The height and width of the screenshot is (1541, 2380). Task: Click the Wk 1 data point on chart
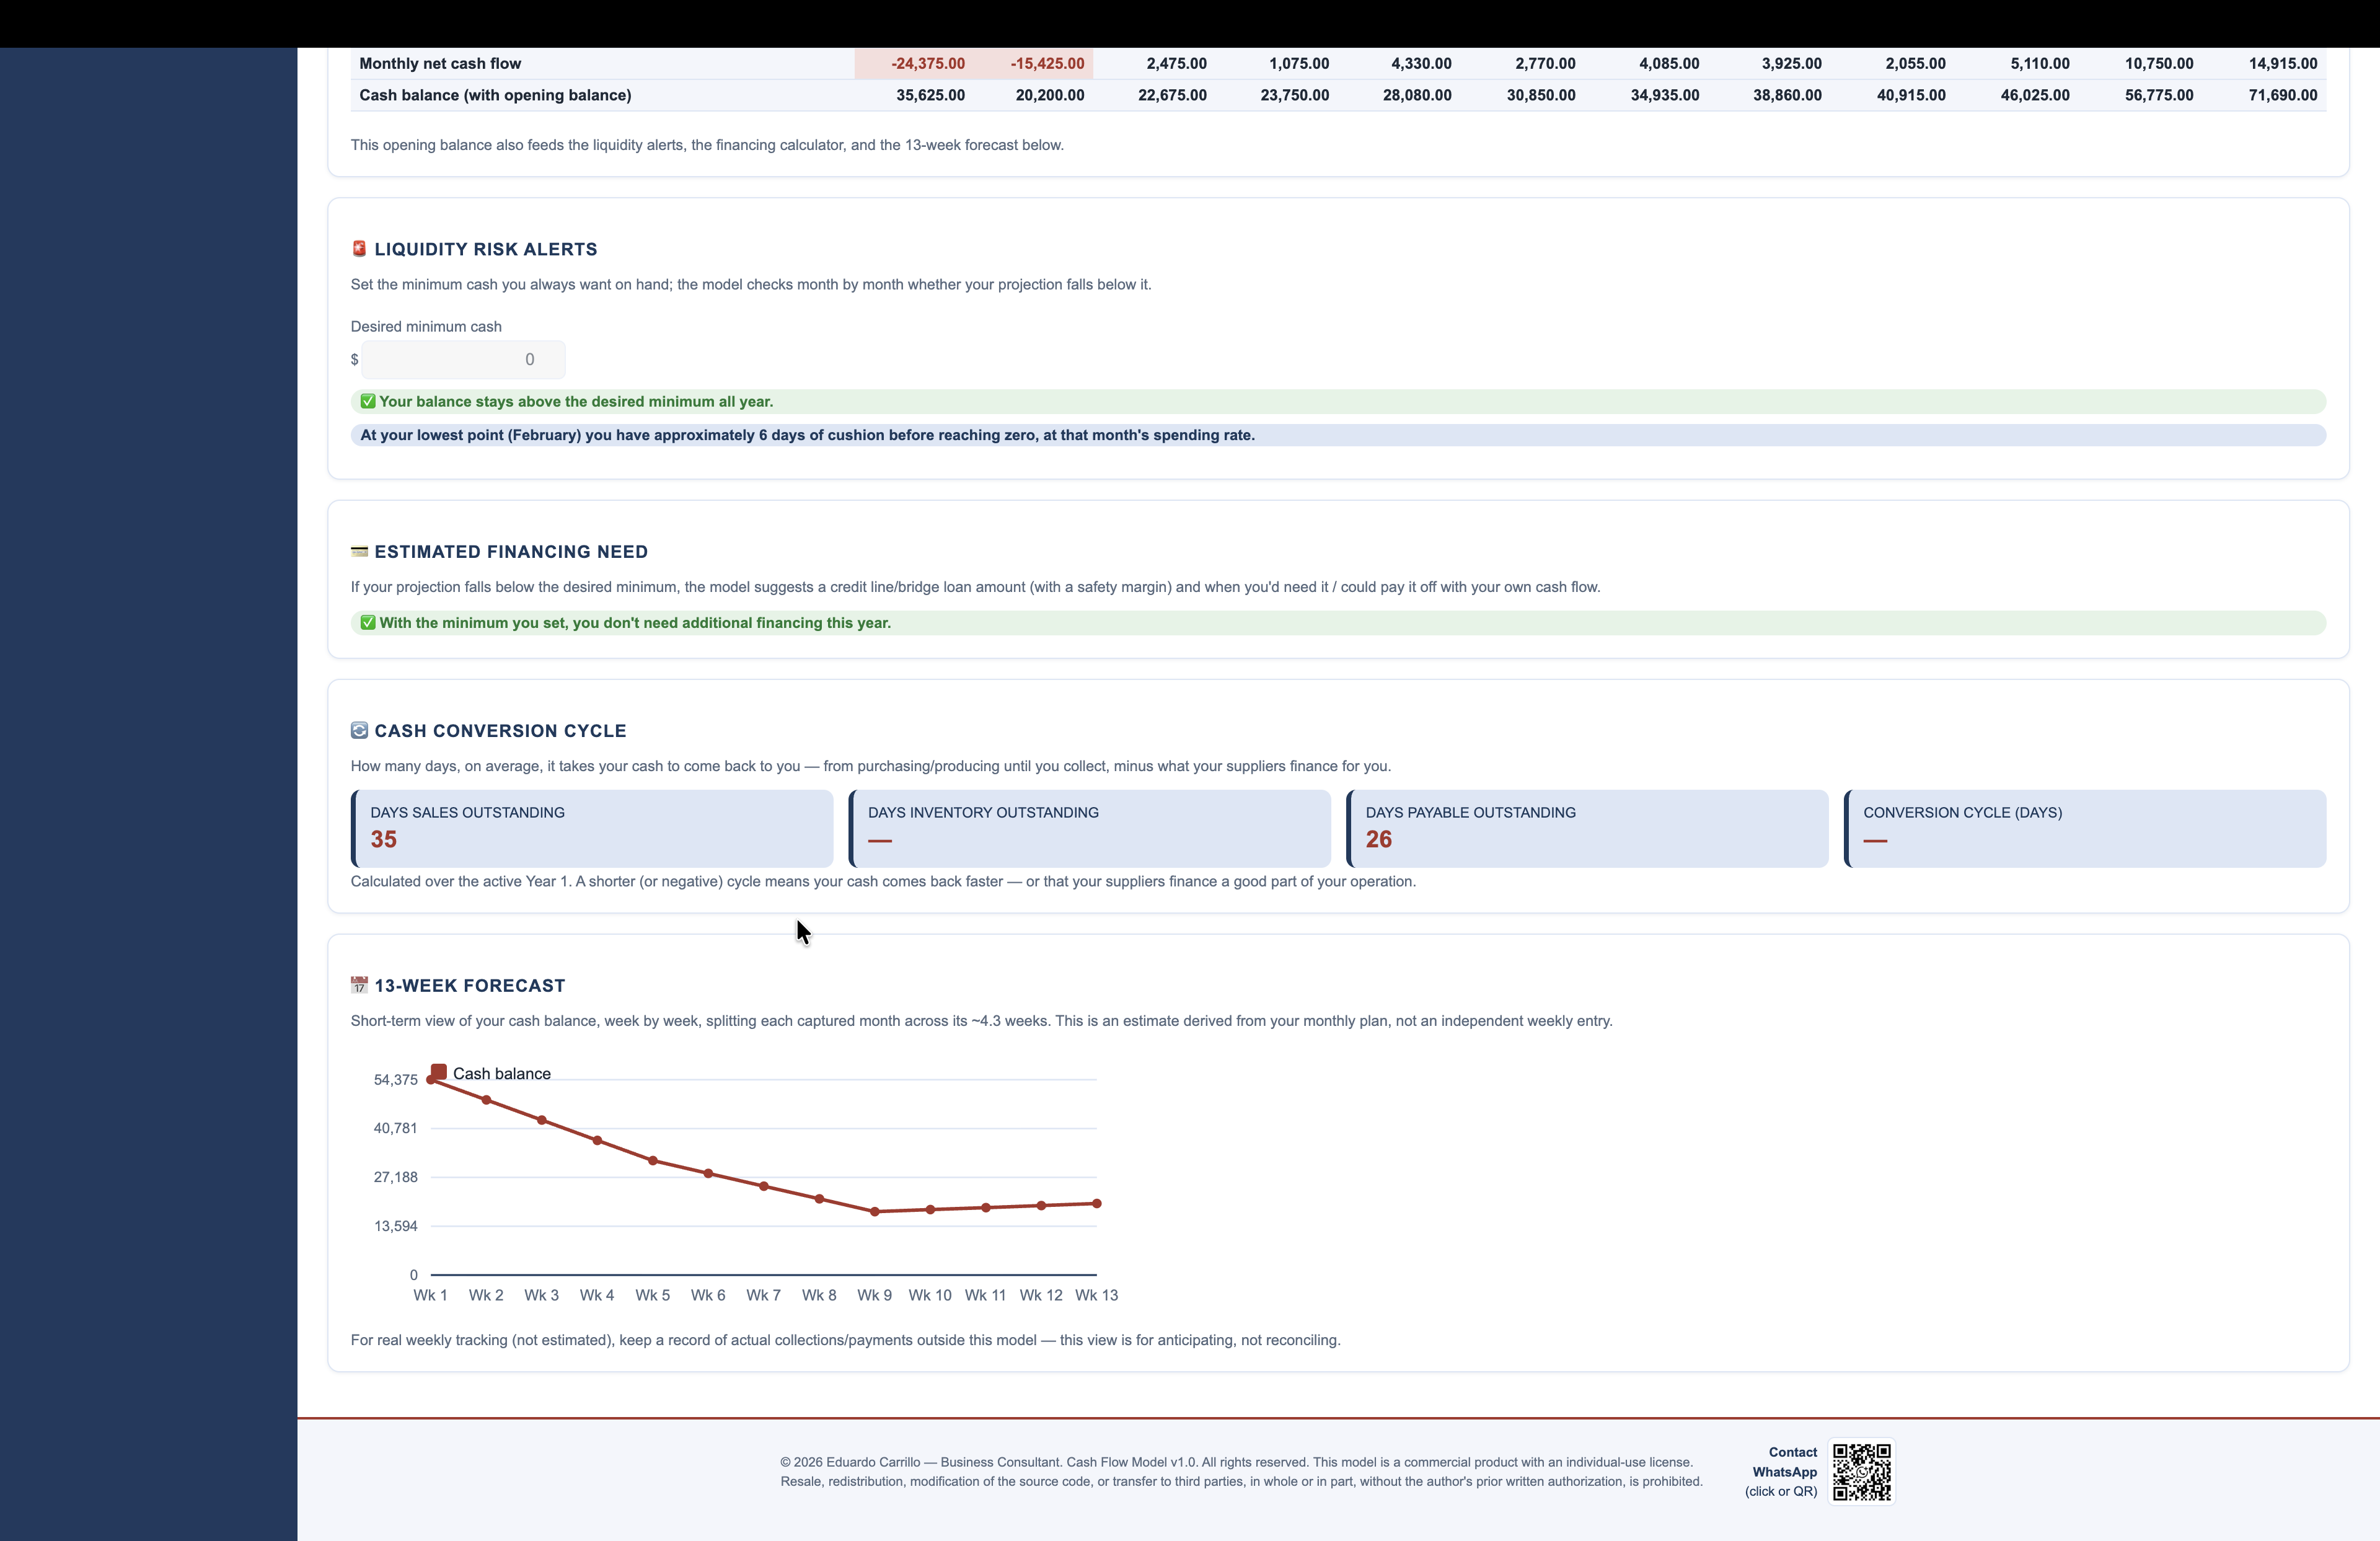431,1080
